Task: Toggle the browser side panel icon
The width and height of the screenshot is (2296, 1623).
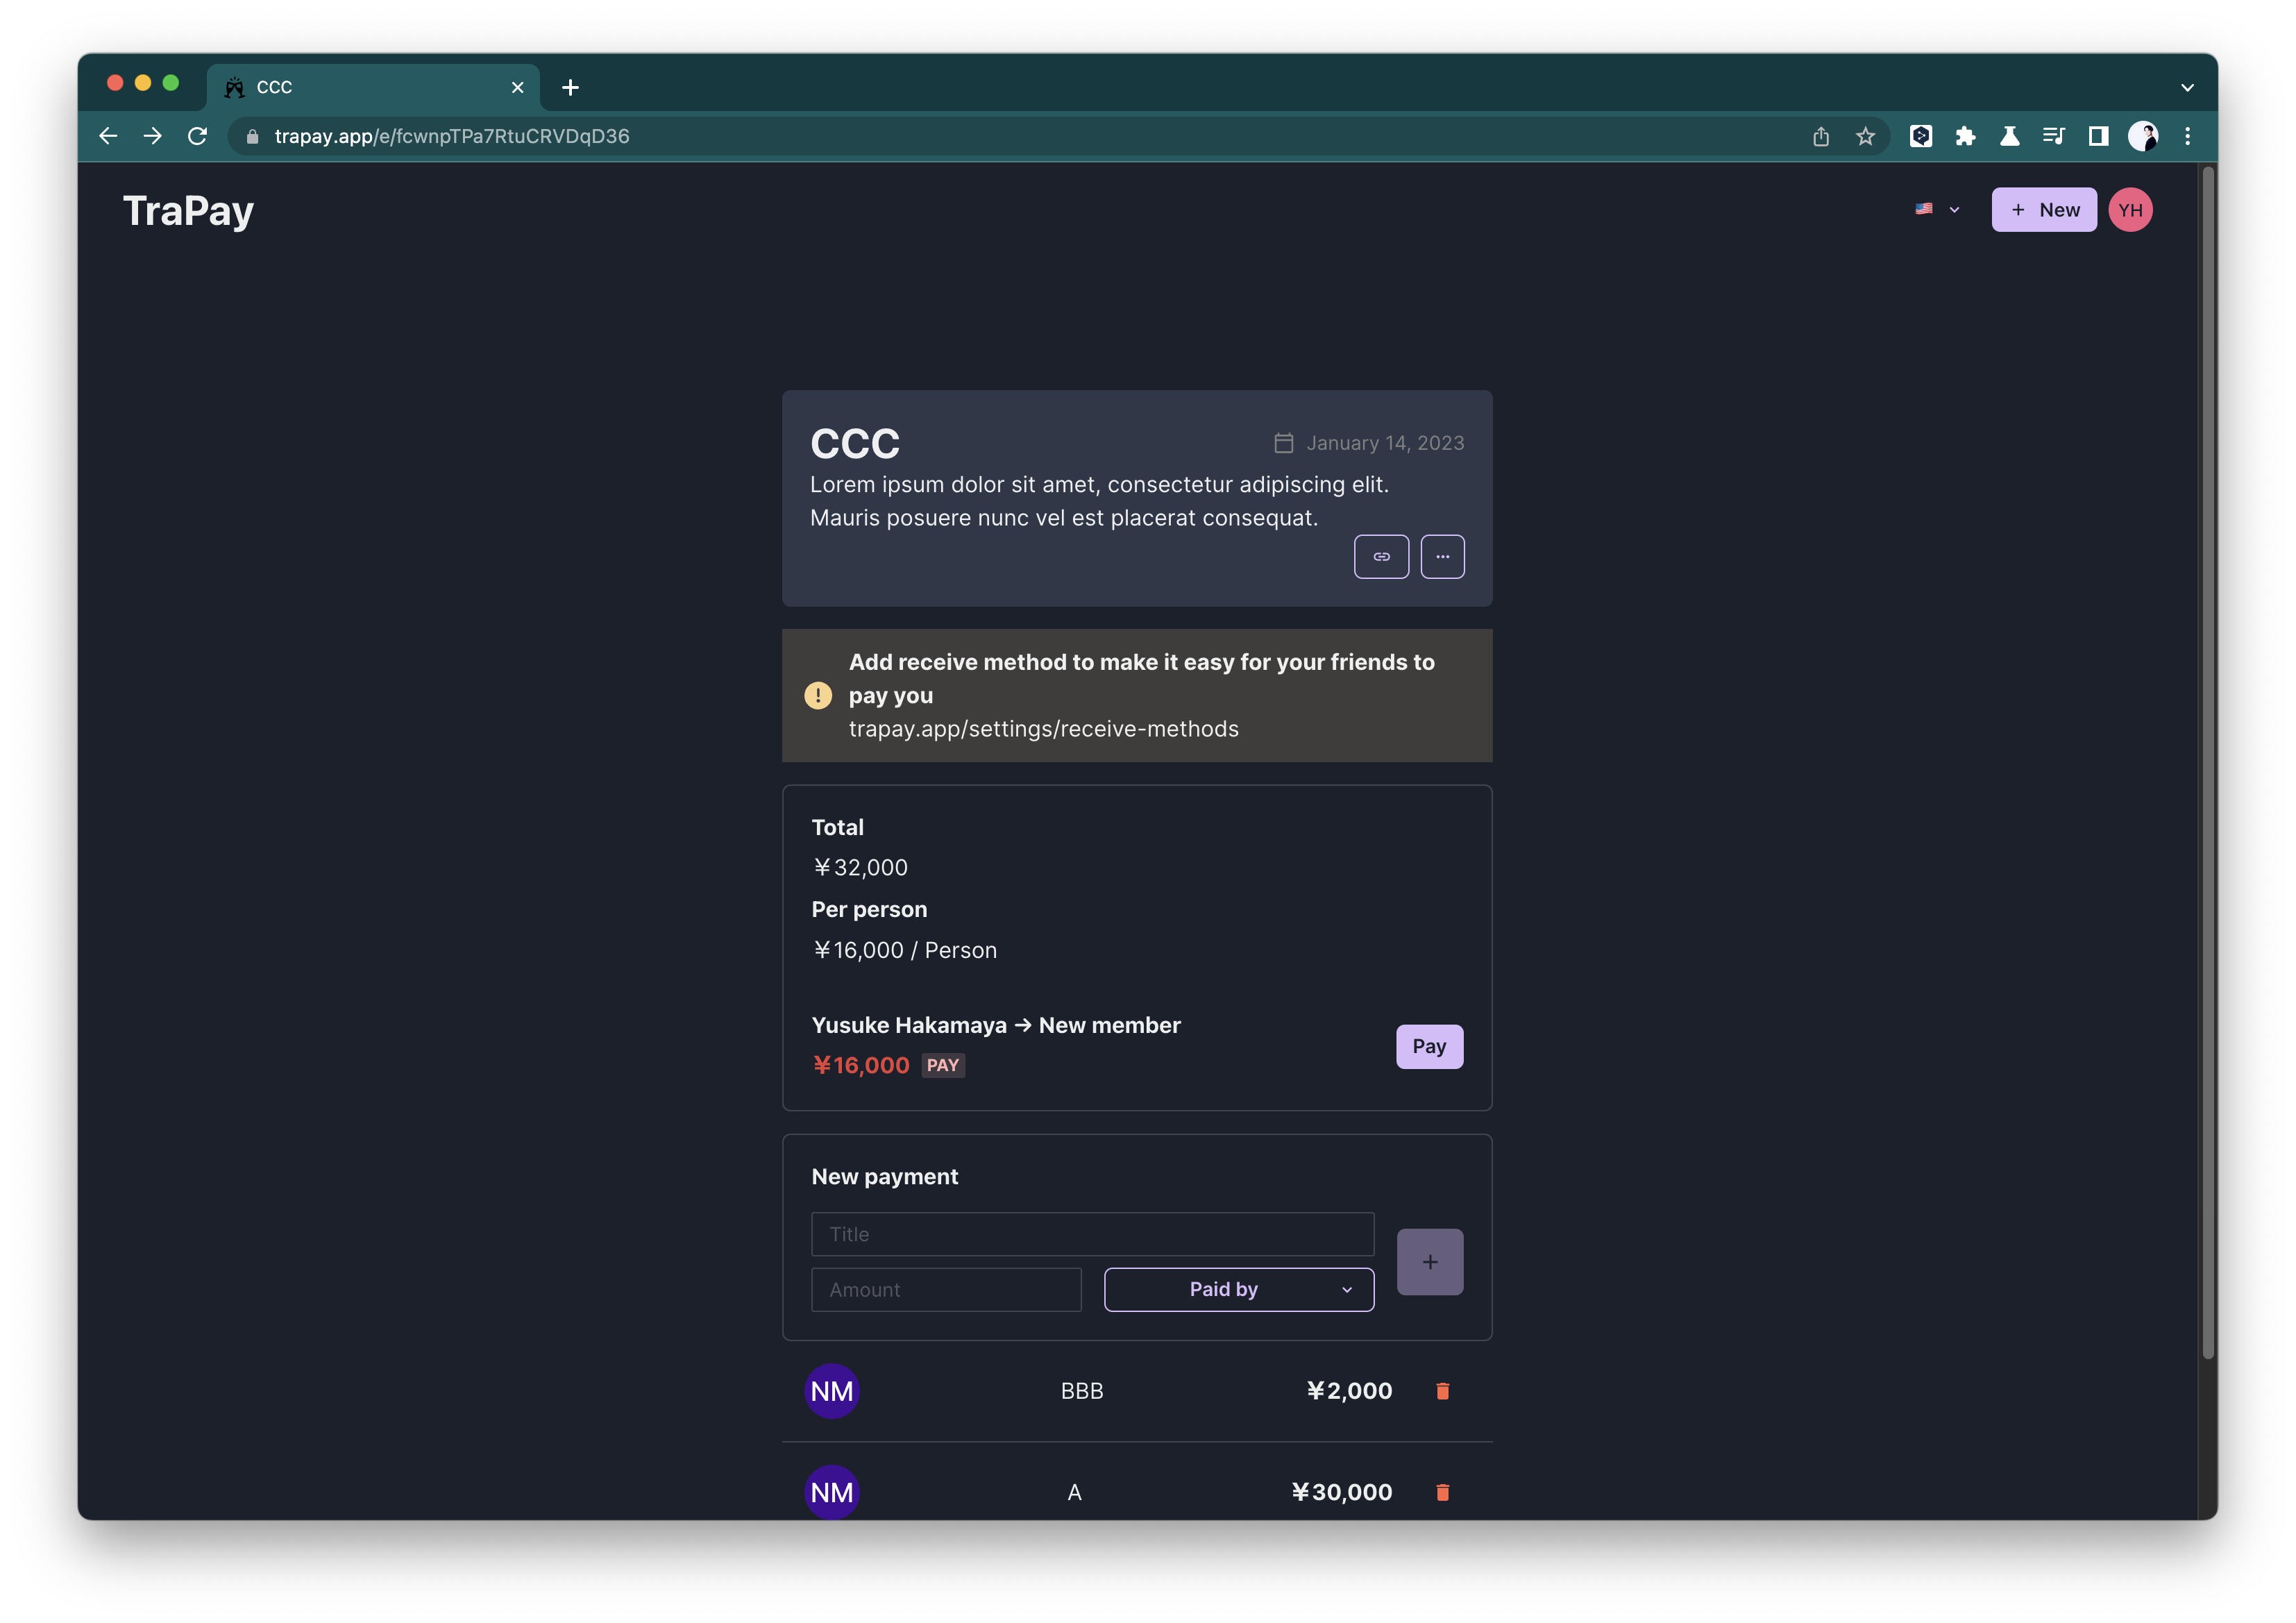Action: pyautogui.click(x=2098, y=136)
